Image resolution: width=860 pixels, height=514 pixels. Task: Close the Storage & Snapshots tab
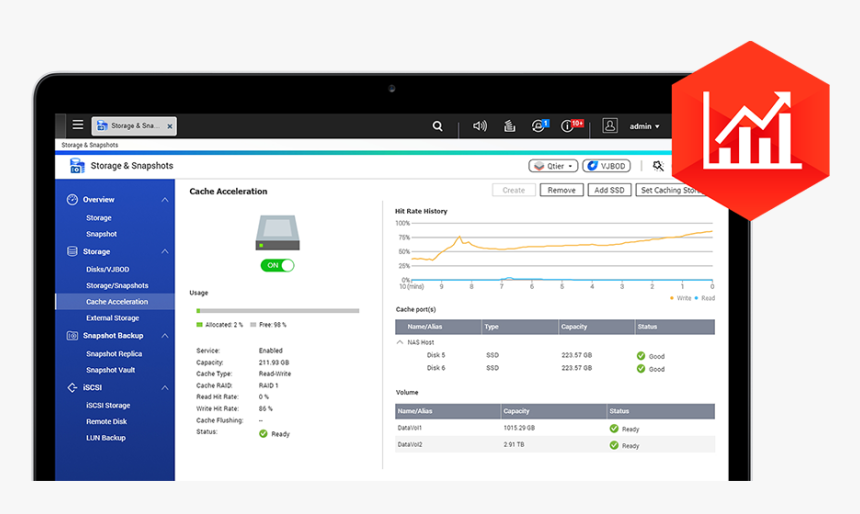[x=170, y=126]
